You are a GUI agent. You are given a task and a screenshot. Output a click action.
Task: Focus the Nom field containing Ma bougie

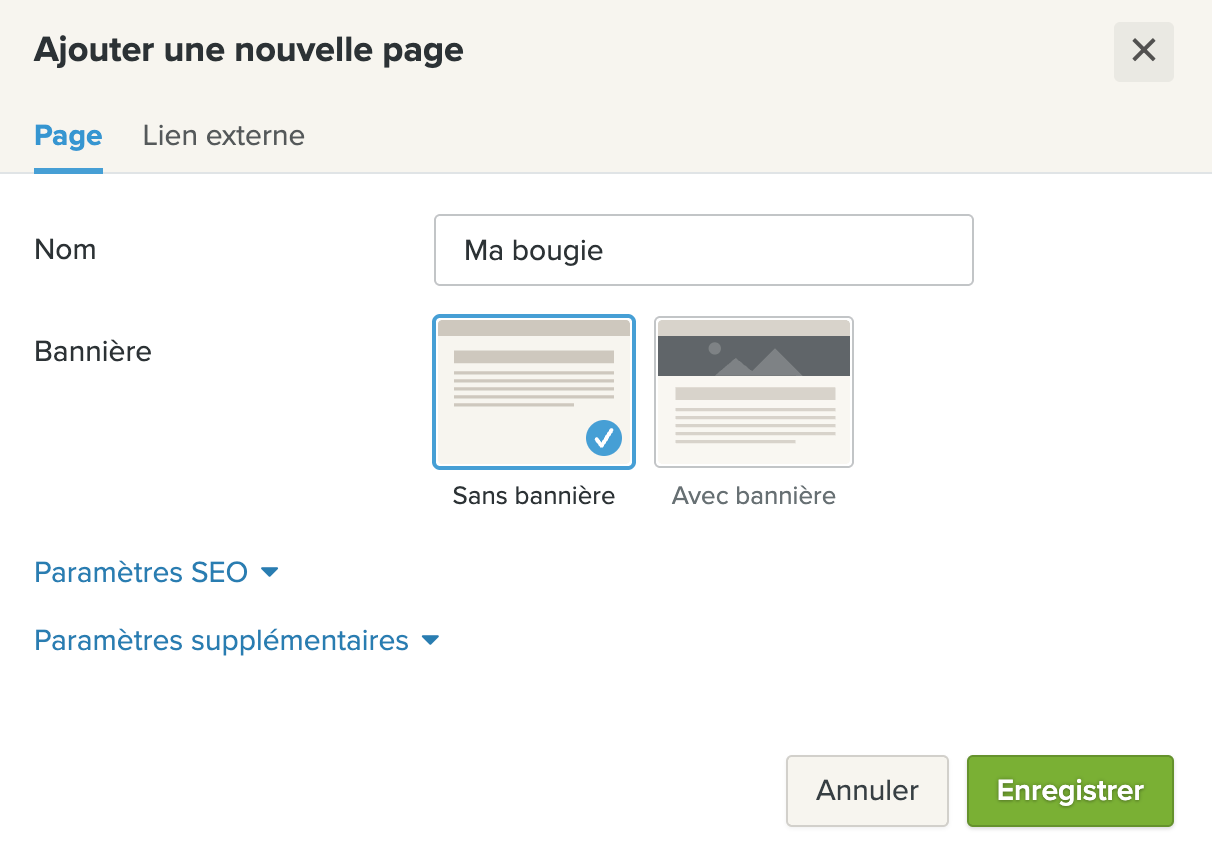704,250
